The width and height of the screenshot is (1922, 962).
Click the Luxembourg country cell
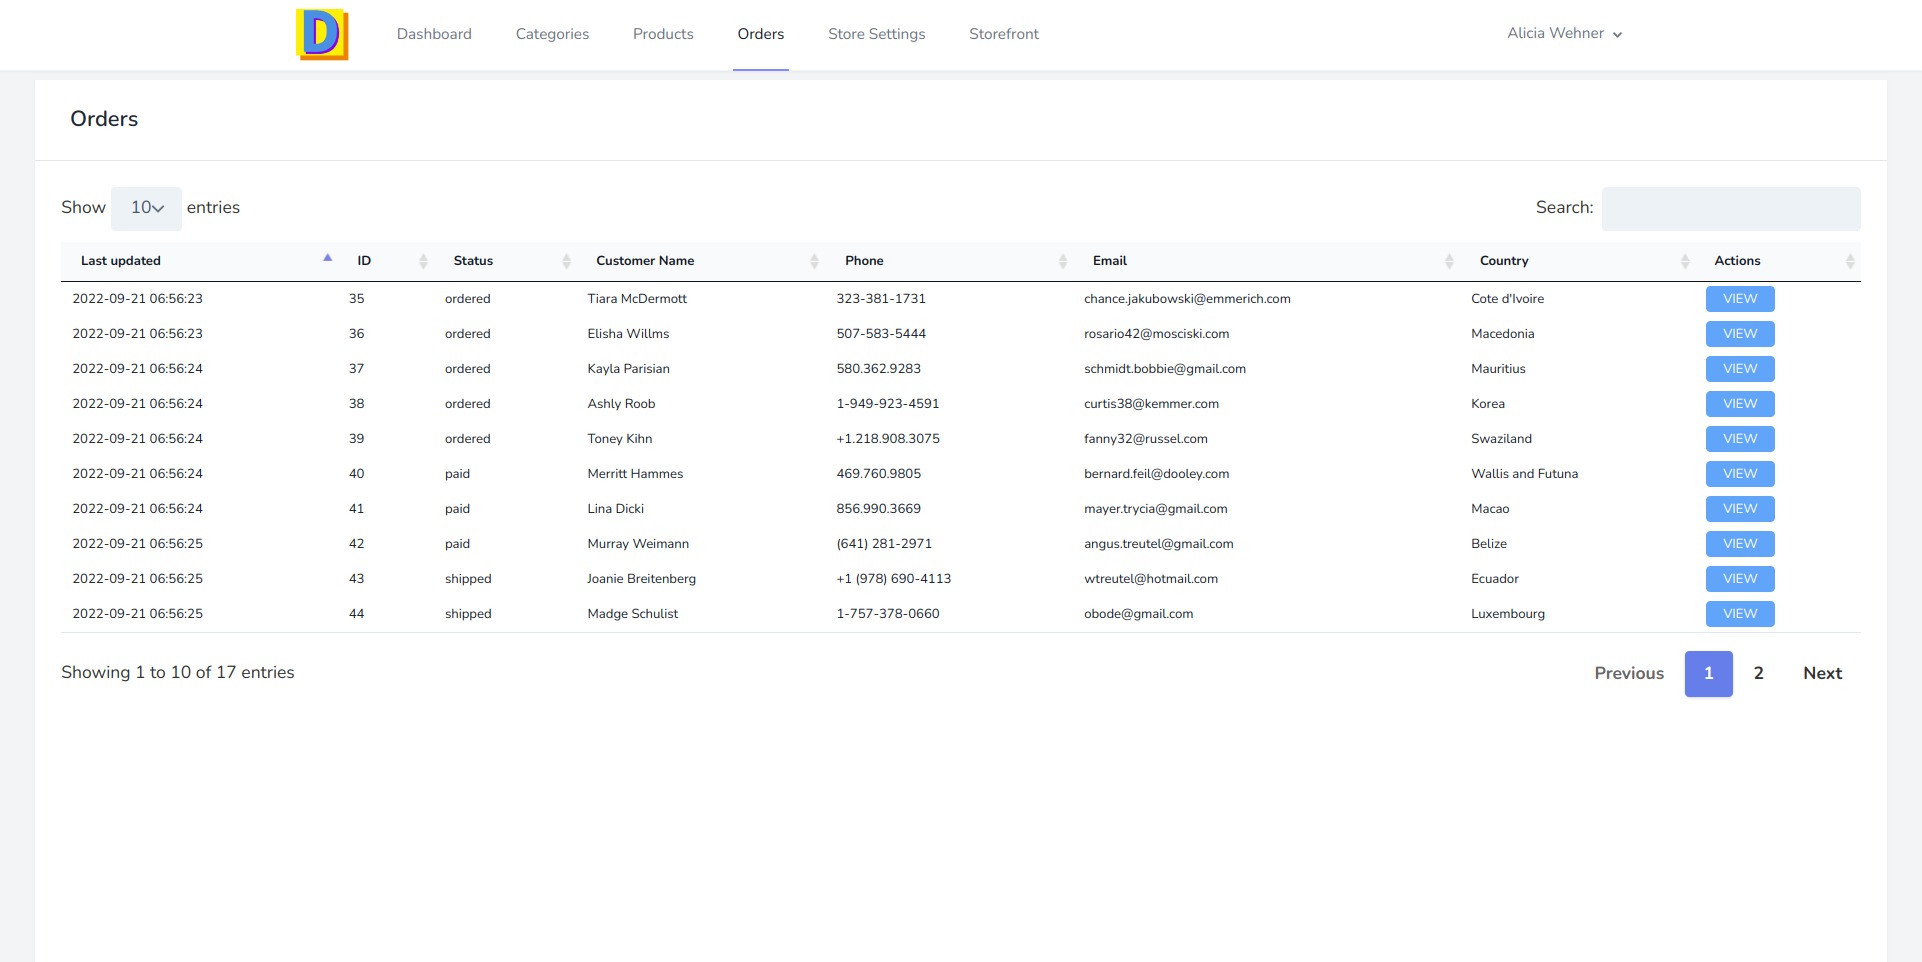(1507, 614)
